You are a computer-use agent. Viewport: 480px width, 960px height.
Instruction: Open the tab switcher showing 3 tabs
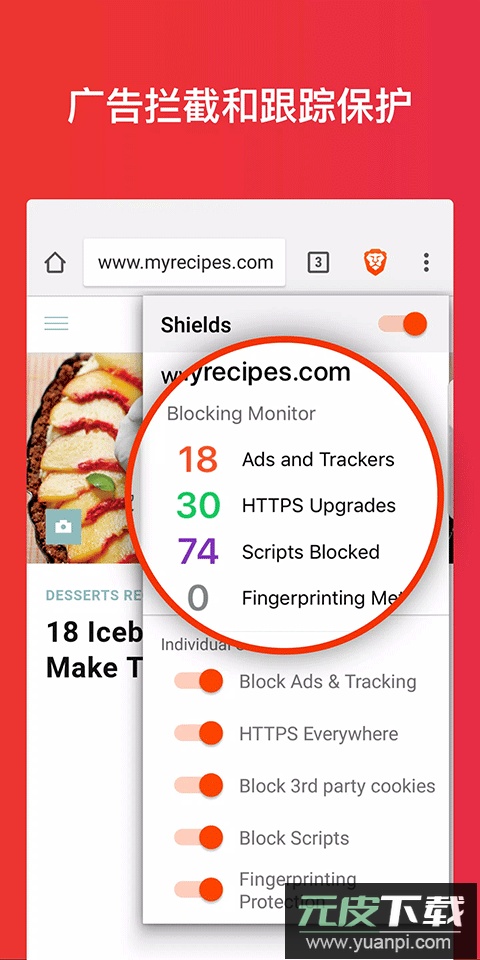coord(318,263)
